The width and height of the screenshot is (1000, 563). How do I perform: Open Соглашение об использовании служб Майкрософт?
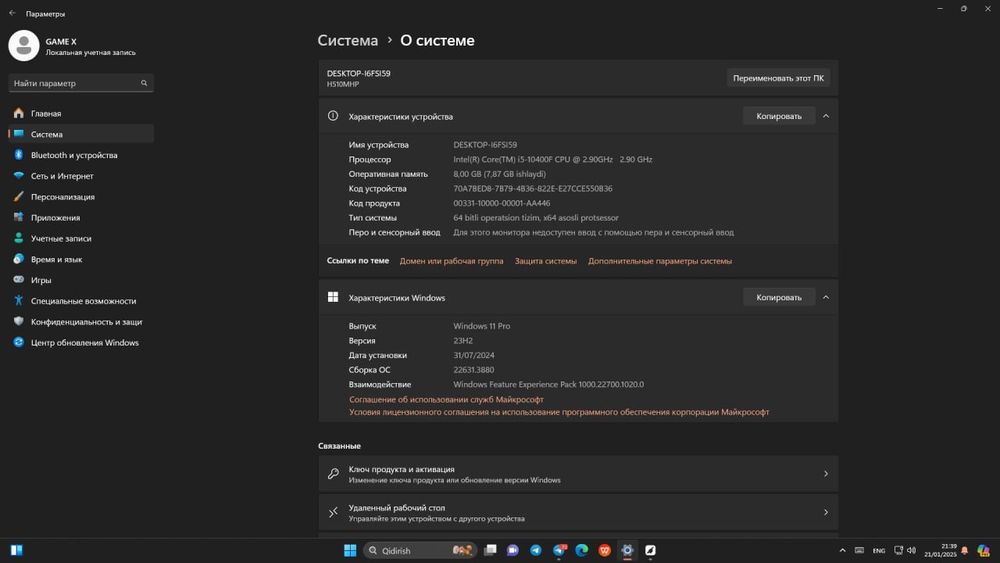click(446, 399)
